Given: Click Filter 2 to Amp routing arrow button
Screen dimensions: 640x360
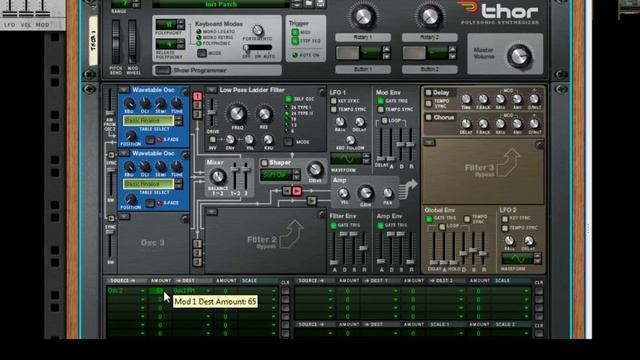Looking at the screenshot, I should [x=311, y=200].
